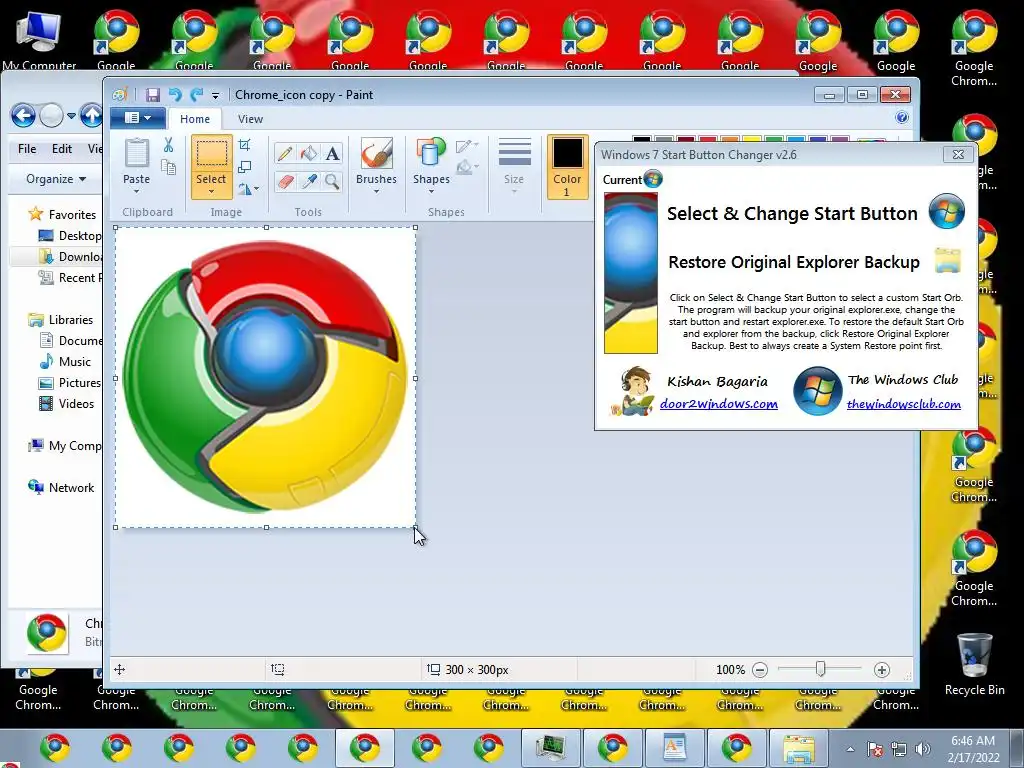Viewport: 1024px width, 768px height.
Task: Select the Eraser tool
Action: coord(285,181)
